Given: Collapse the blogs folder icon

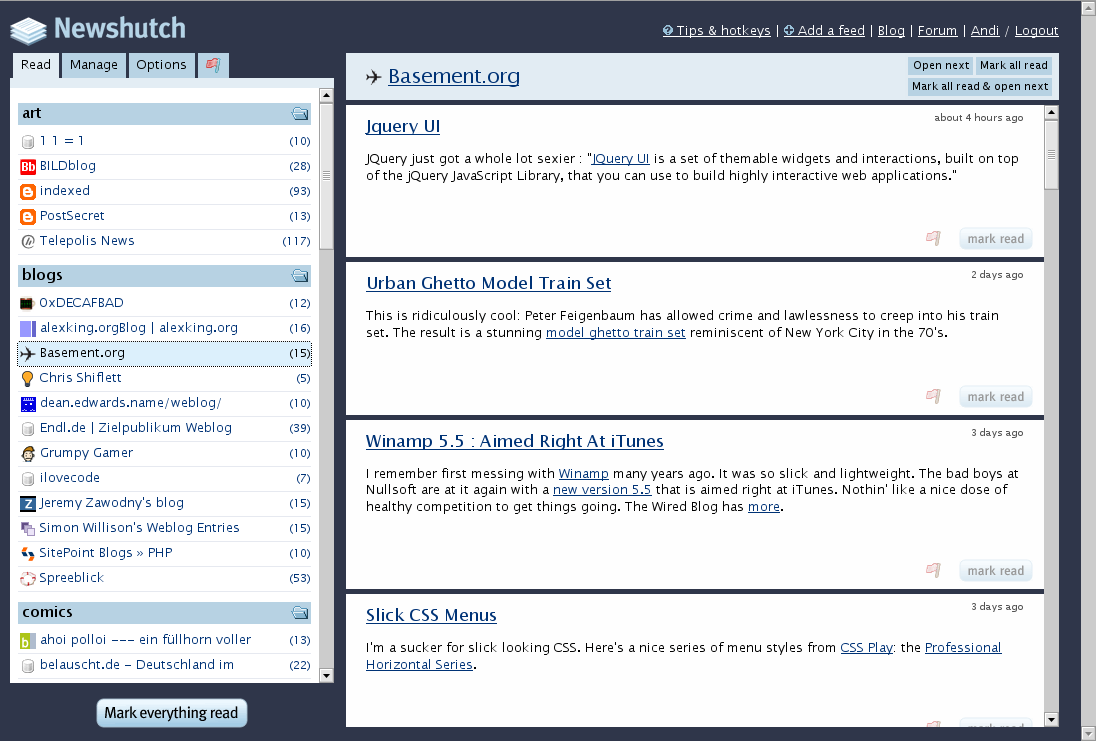Looking at the screenshot, I should (300, 275).
